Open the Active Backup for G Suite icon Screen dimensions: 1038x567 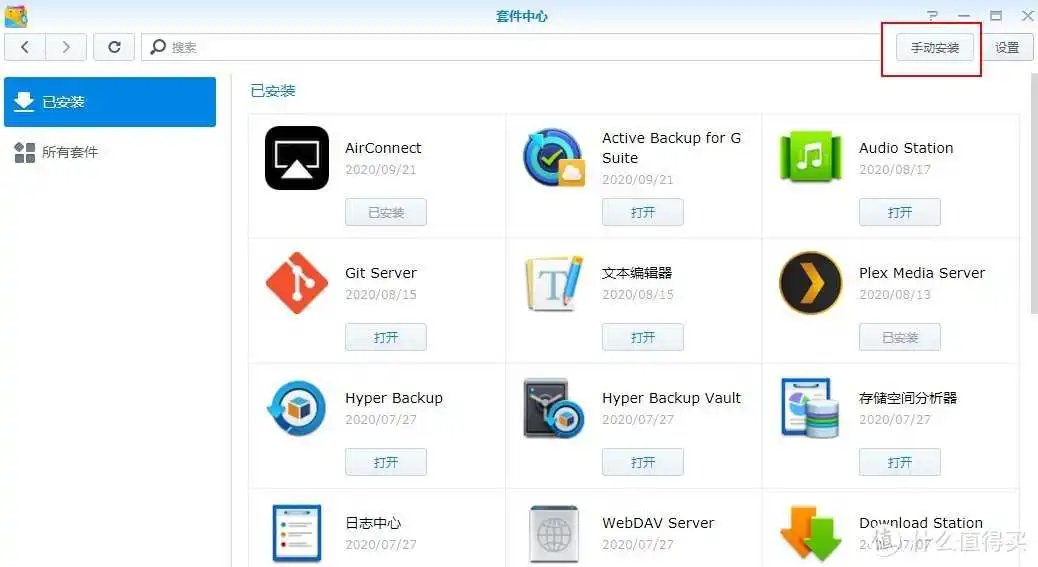click(554, 157)
